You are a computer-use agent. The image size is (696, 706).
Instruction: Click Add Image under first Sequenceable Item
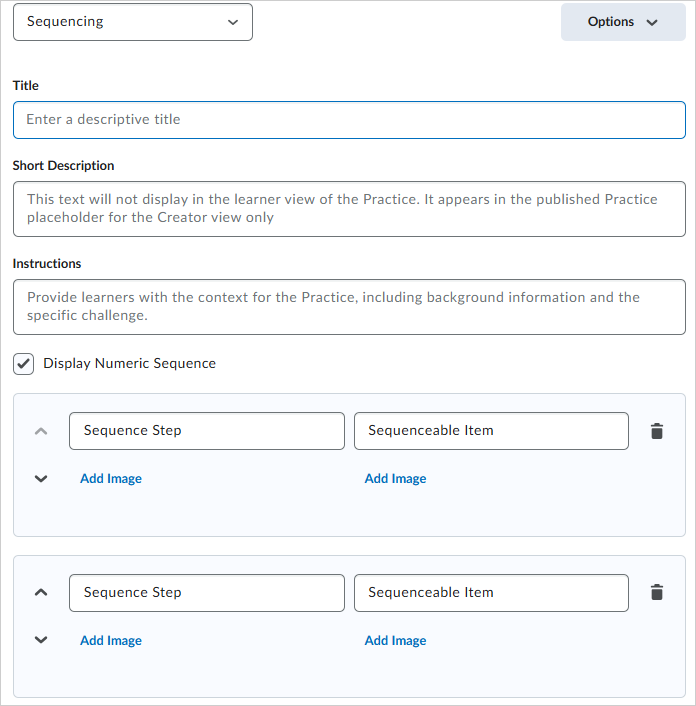click(x=395, y=479)
